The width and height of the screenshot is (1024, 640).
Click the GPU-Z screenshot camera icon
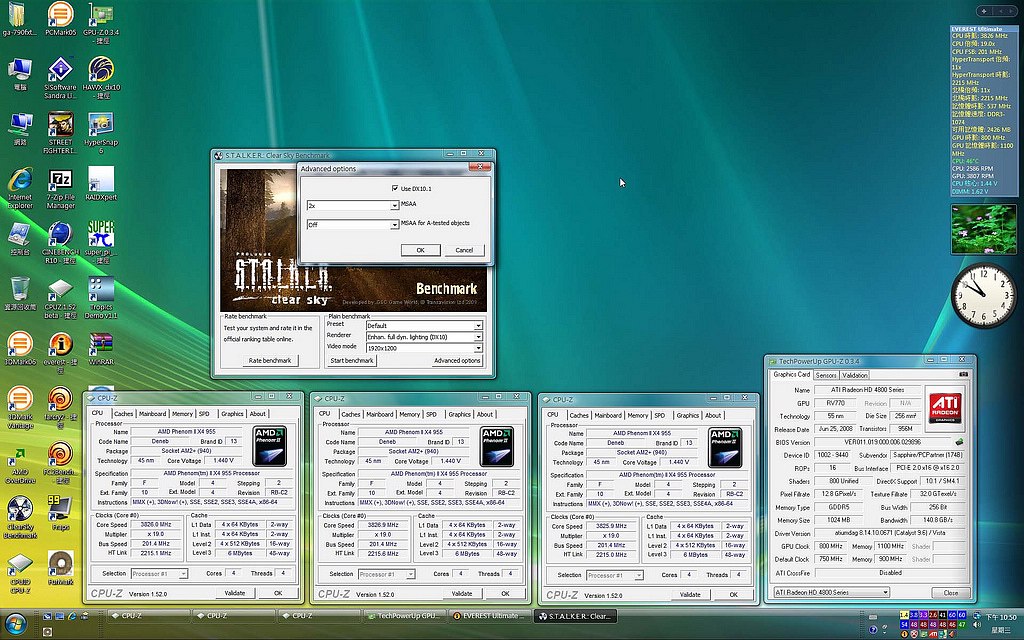tap(963, 374)
